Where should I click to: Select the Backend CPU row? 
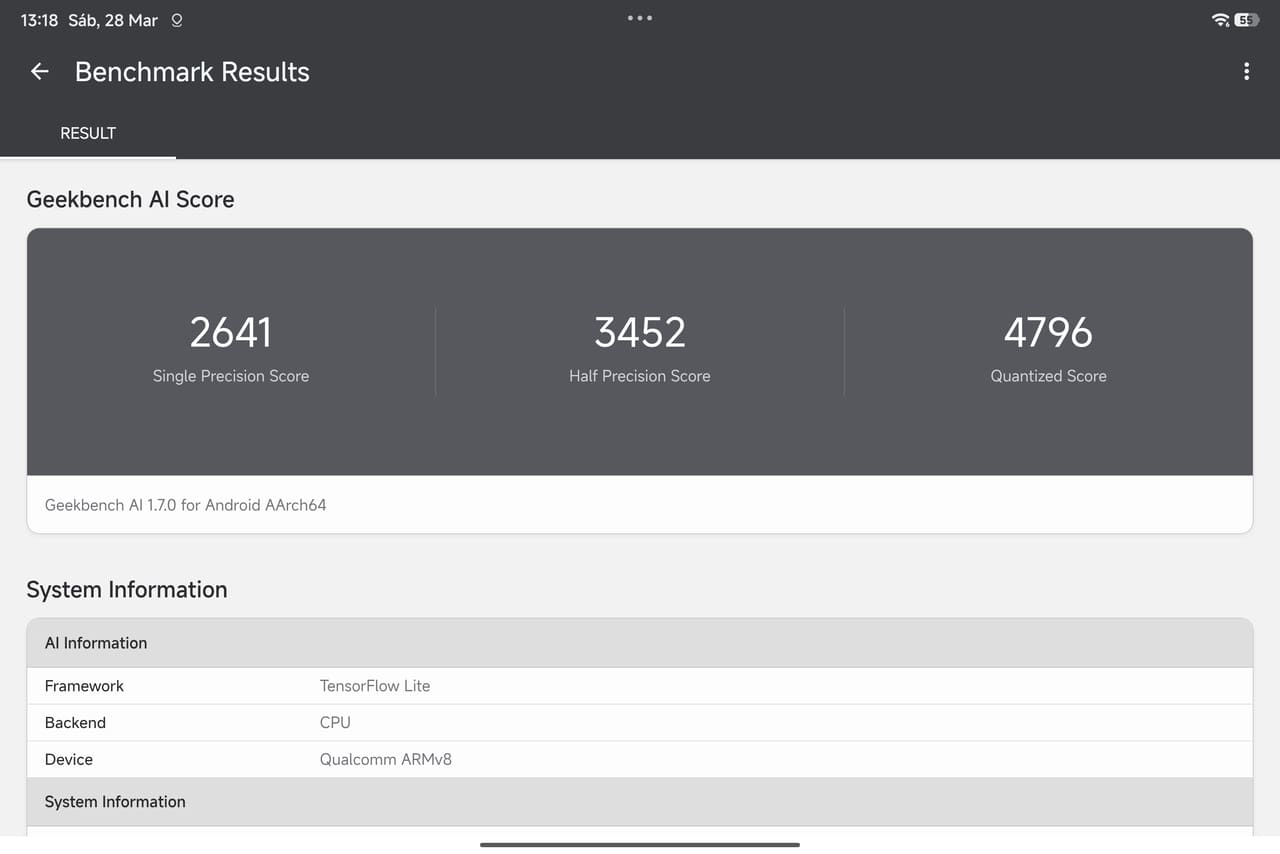[640, 723]
